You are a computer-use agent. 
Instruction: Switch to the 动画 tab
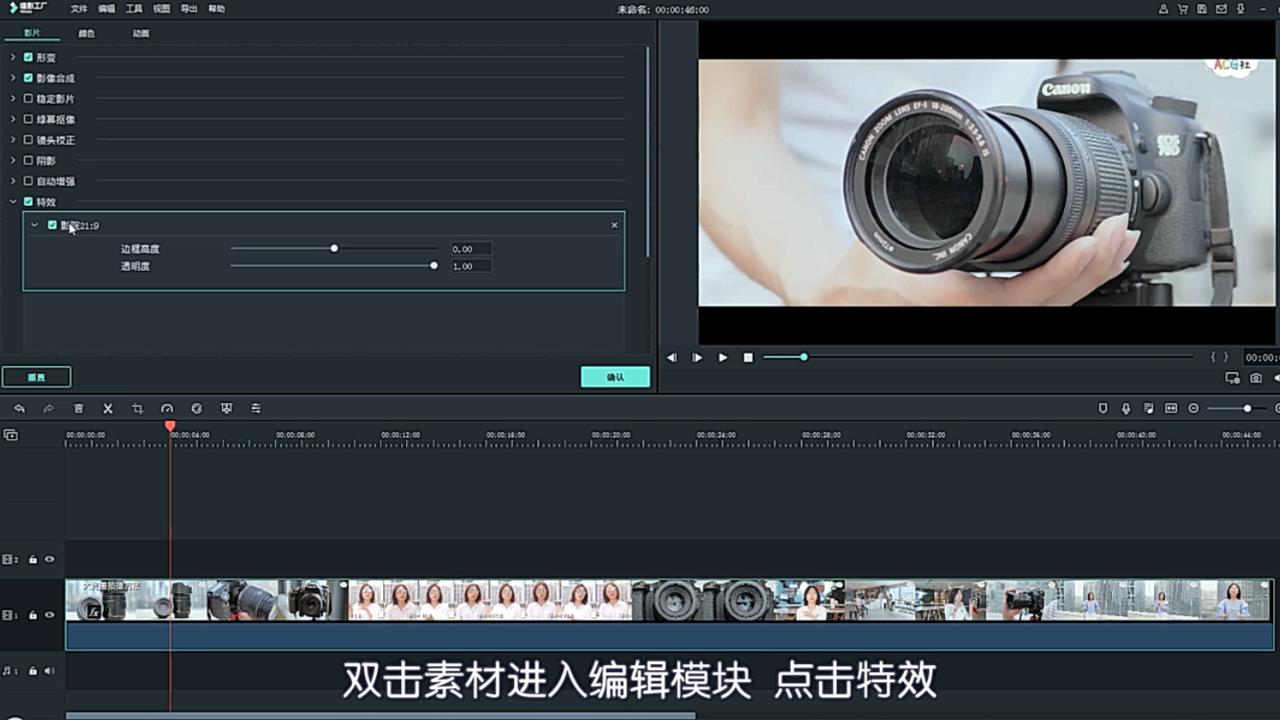click(141, 33)
